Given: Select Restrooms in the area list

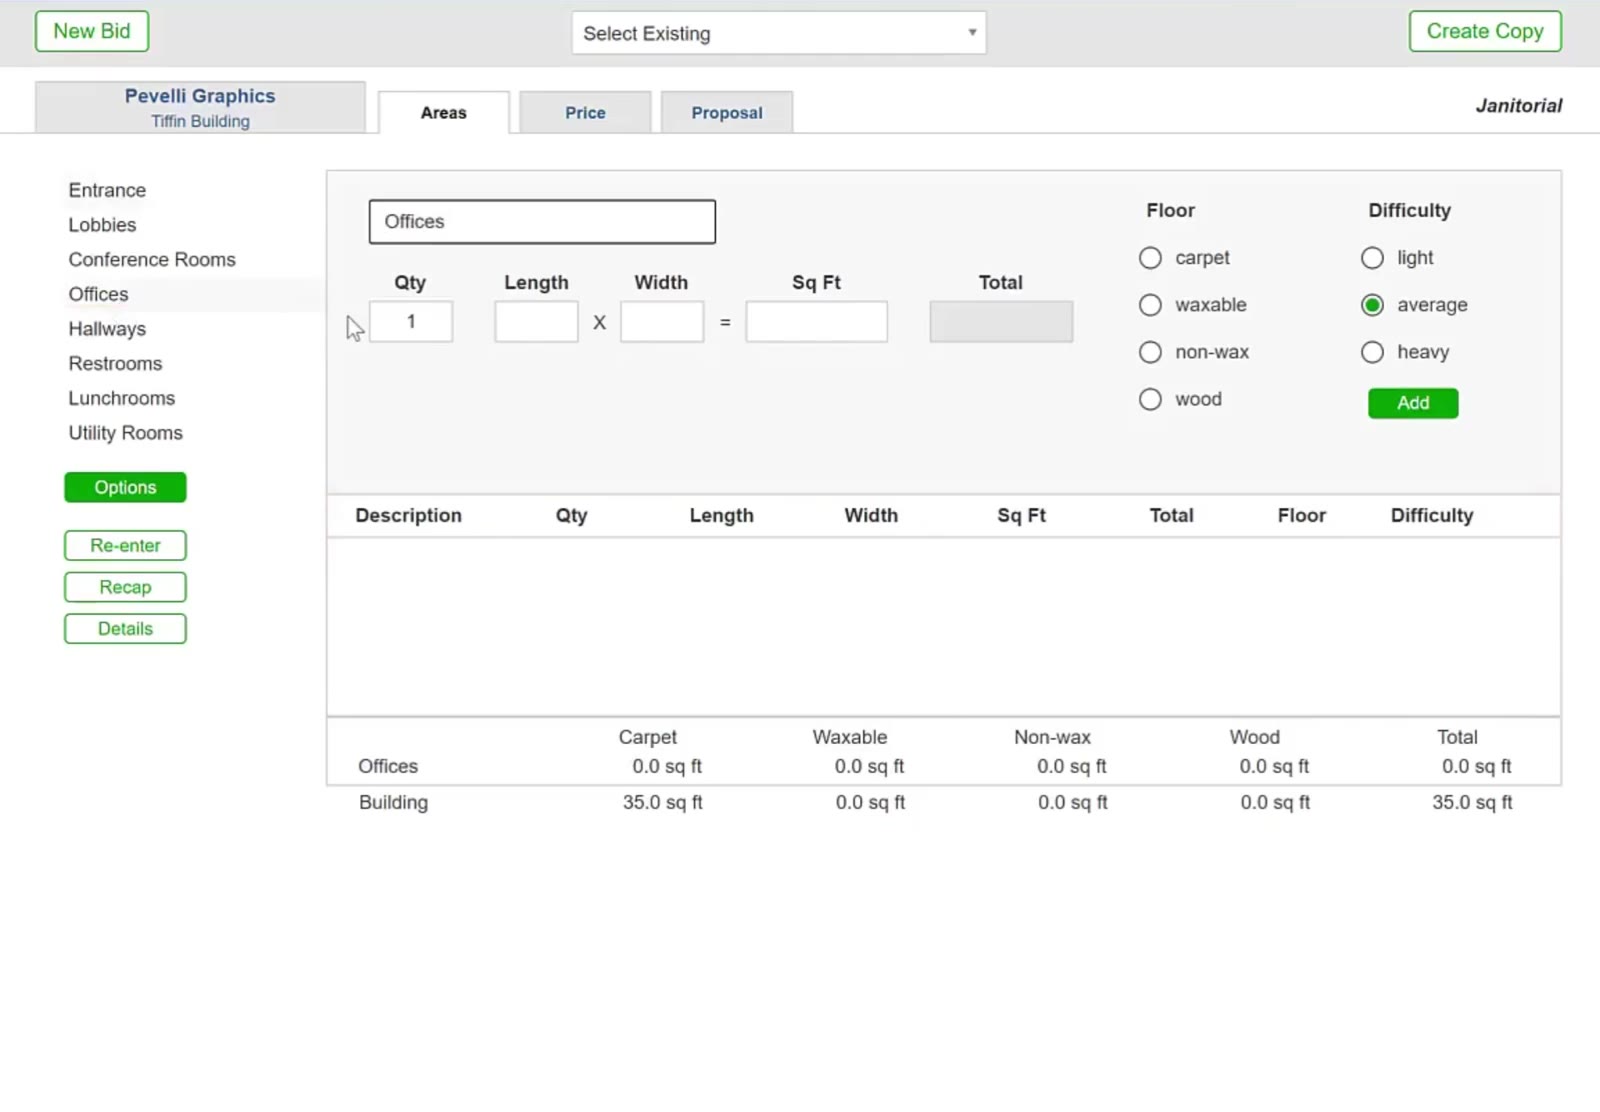Looking at the screenshot, I should coord(115,363).
